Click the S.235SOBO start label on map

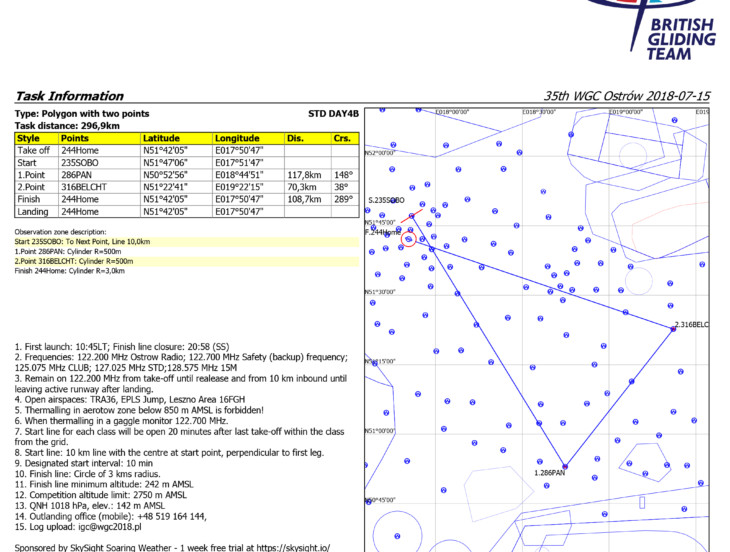[x=386, y=201]
